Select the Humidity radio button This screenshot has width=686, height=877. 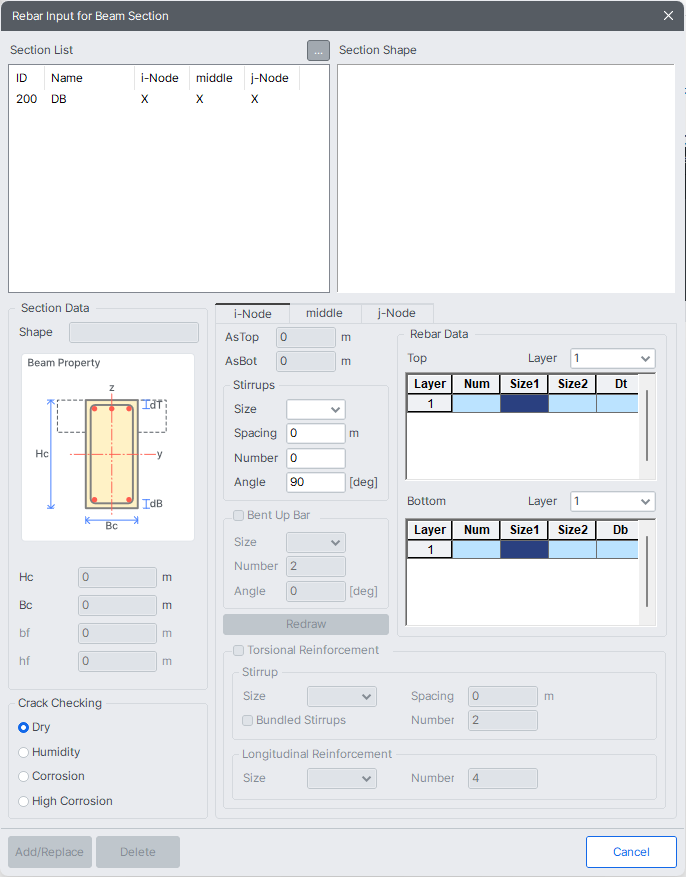24,752
